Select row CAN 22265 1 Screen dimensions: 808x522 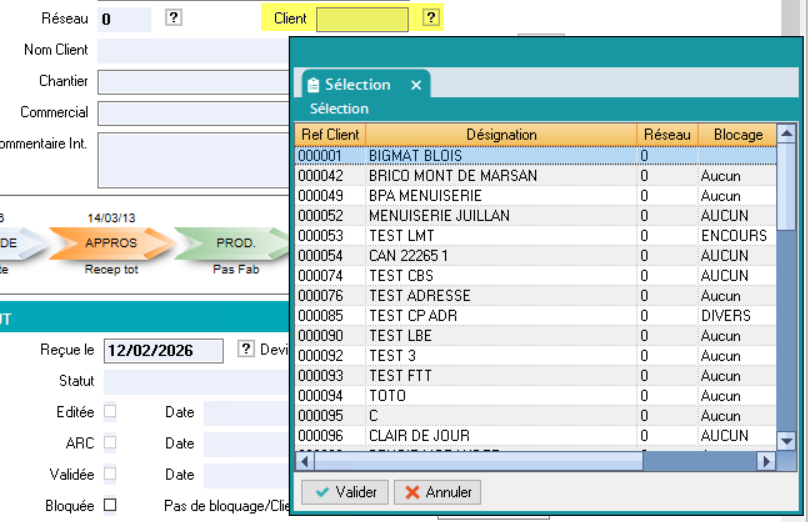[536, 256]
